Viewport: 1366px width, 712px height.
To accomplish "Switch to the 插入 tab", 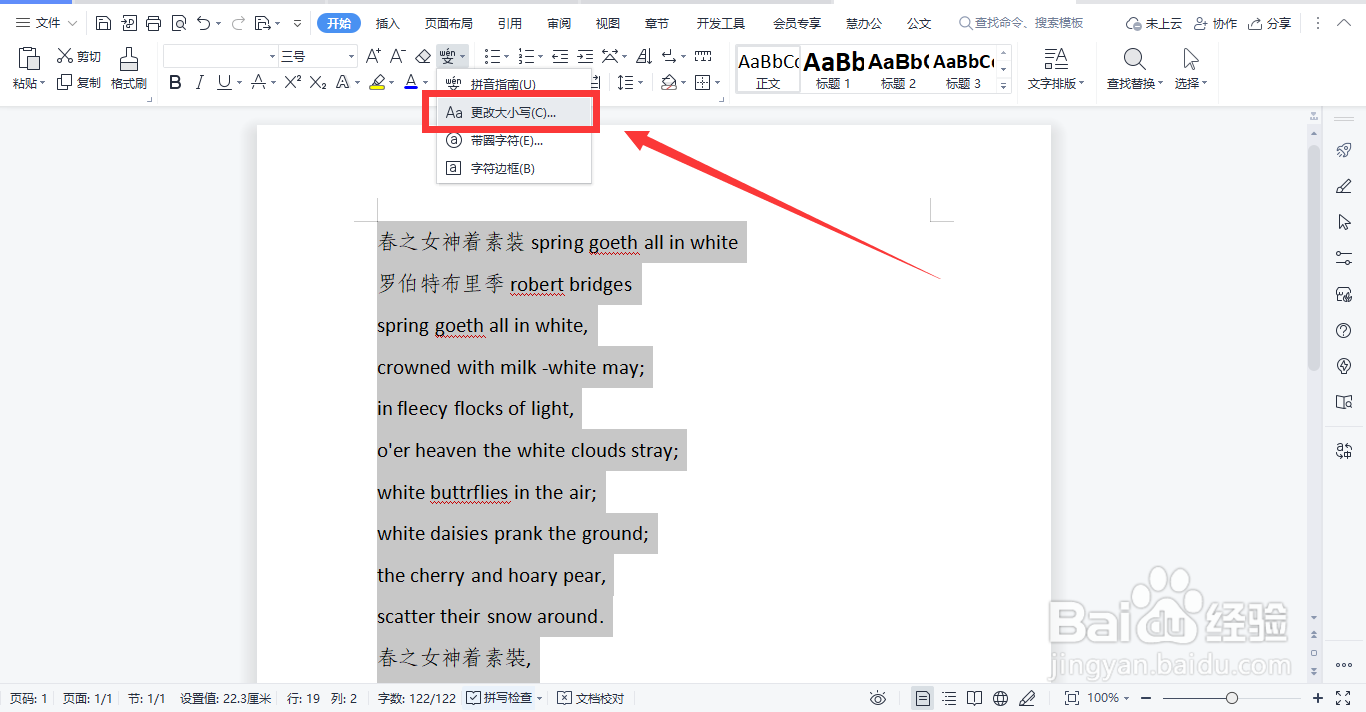I will click(x=387, y=23).
